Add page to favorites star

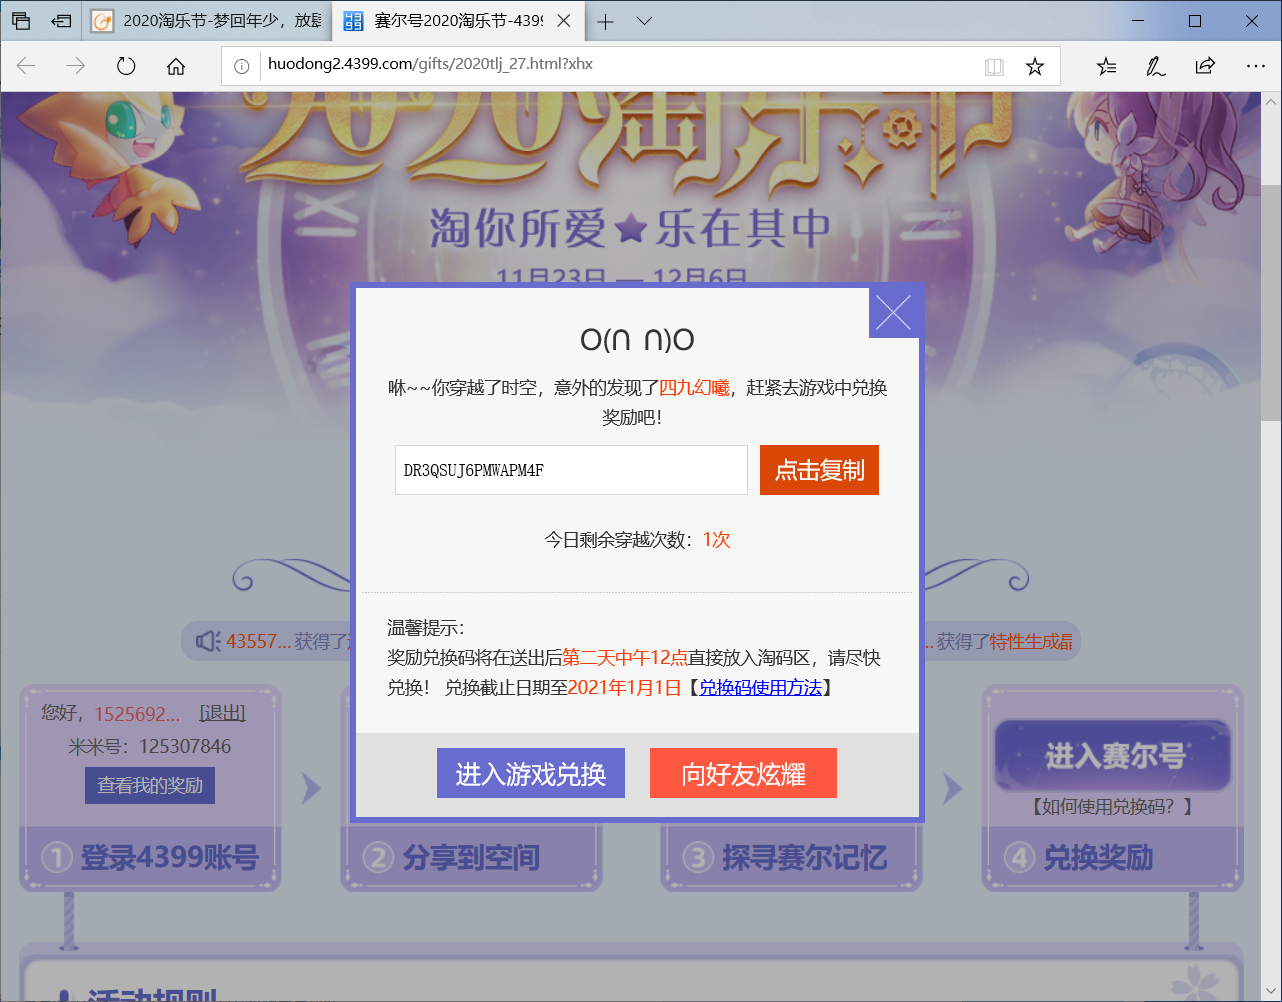click(1035, 66)
